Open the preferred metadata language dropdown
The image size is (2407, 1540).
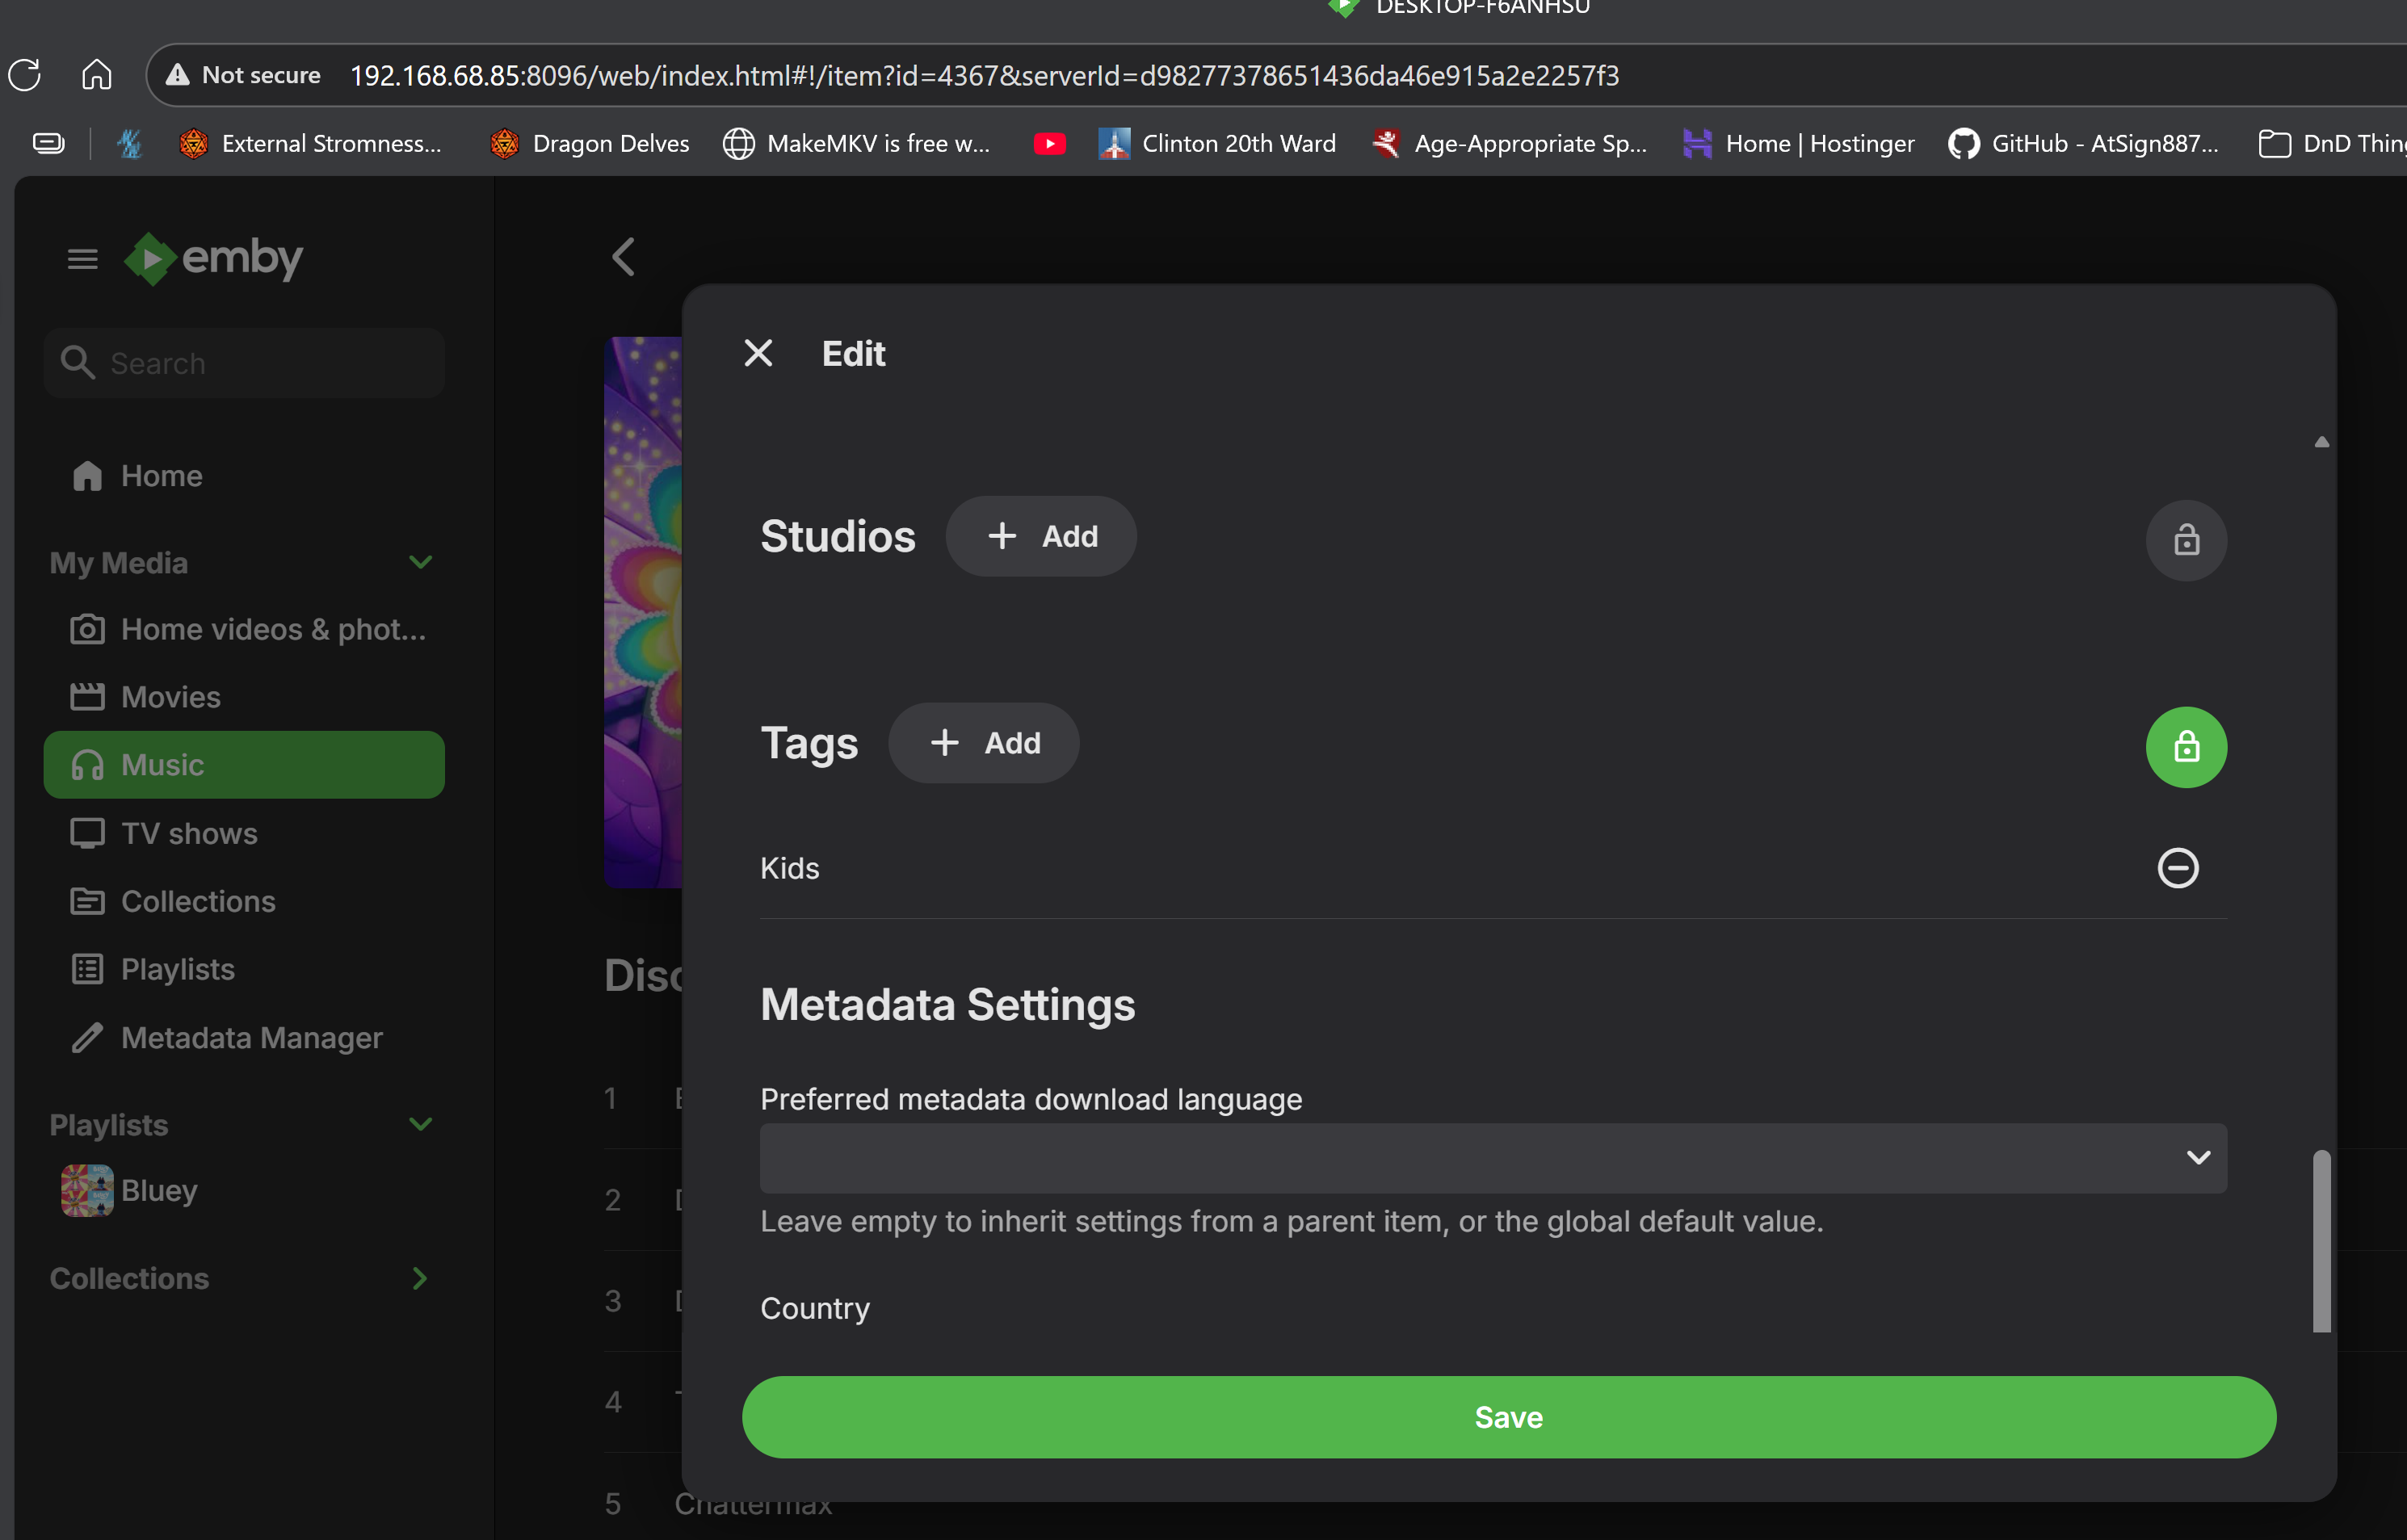[1492, 1157]
